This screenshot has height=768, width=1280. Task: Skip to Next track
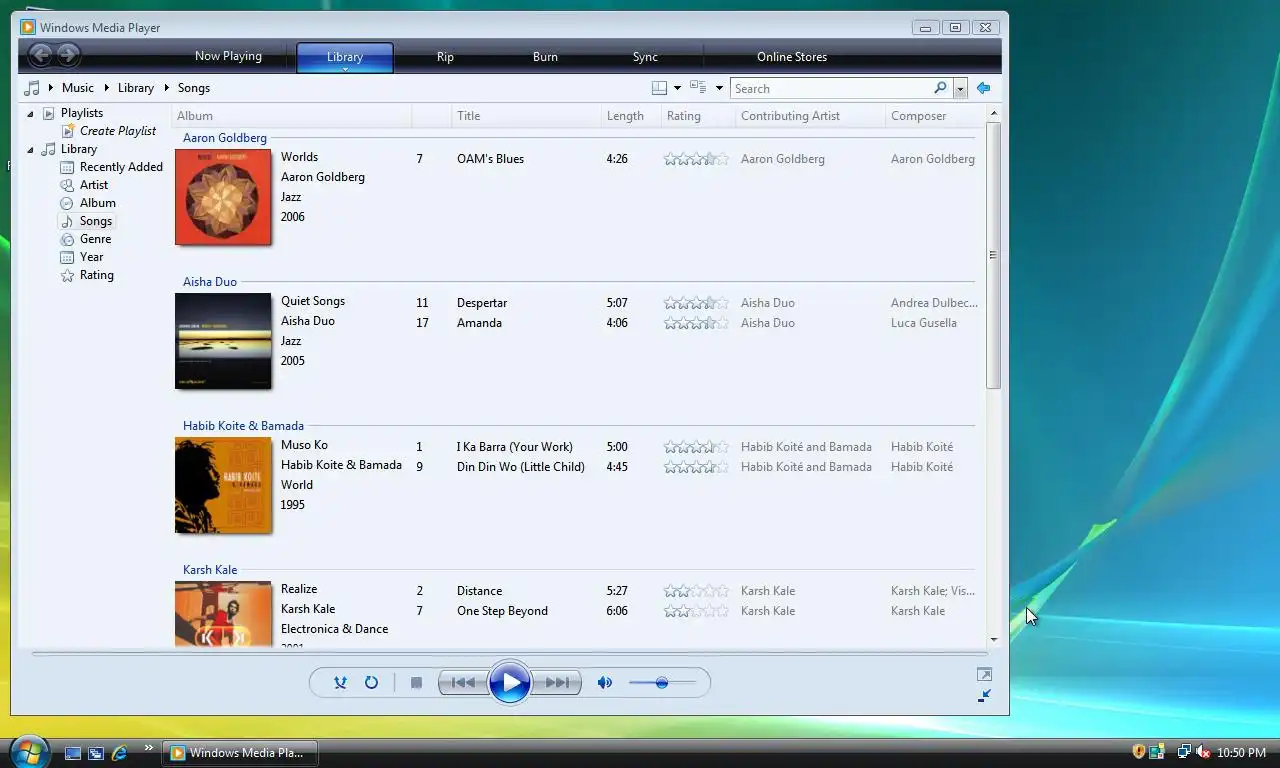click(557, 683)
